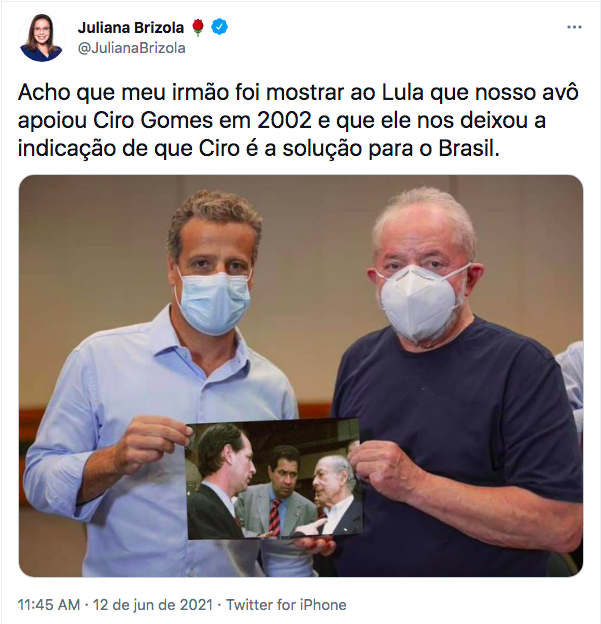Open the three-dot more options menu

click(x=574, y=27)
